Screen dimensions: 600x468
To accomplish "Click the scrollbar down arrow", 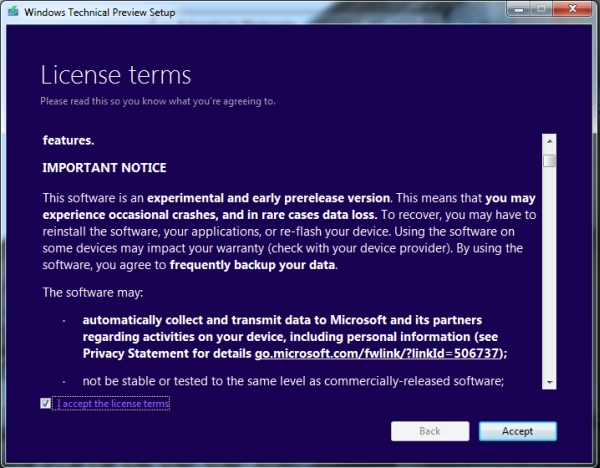I will (549, 382).
